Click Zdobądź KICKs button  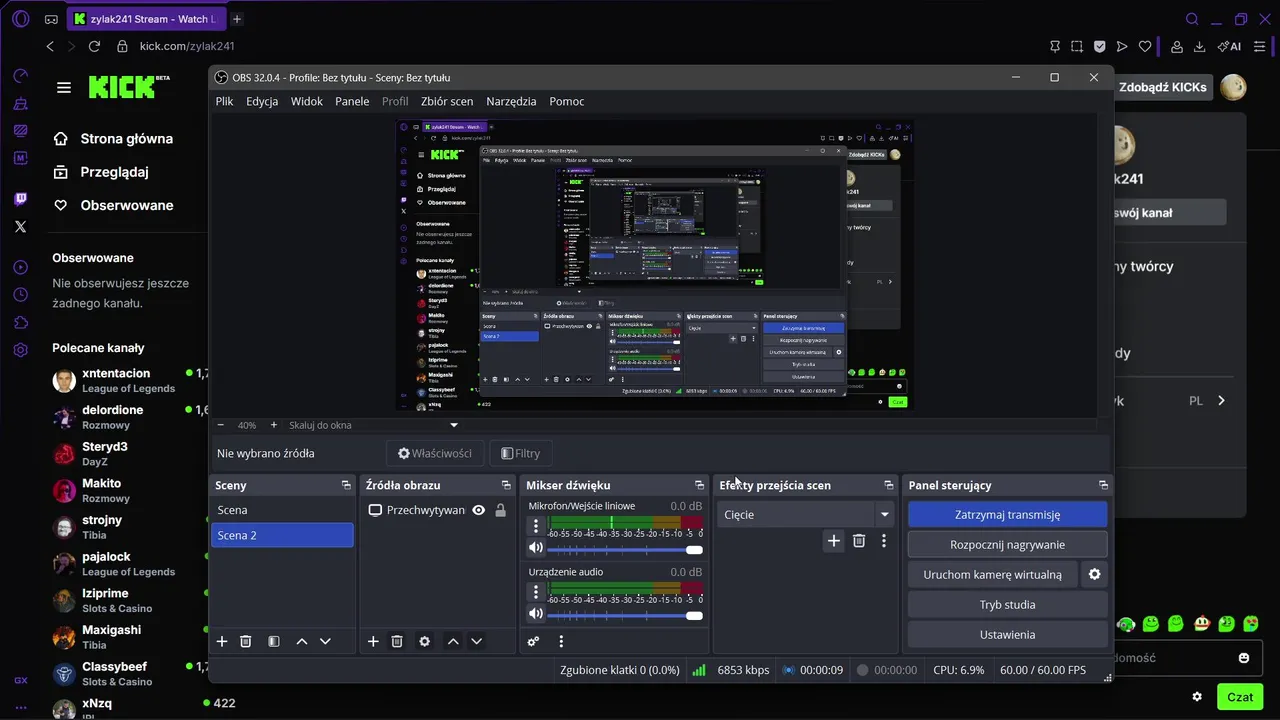(x=1162, y=87)
